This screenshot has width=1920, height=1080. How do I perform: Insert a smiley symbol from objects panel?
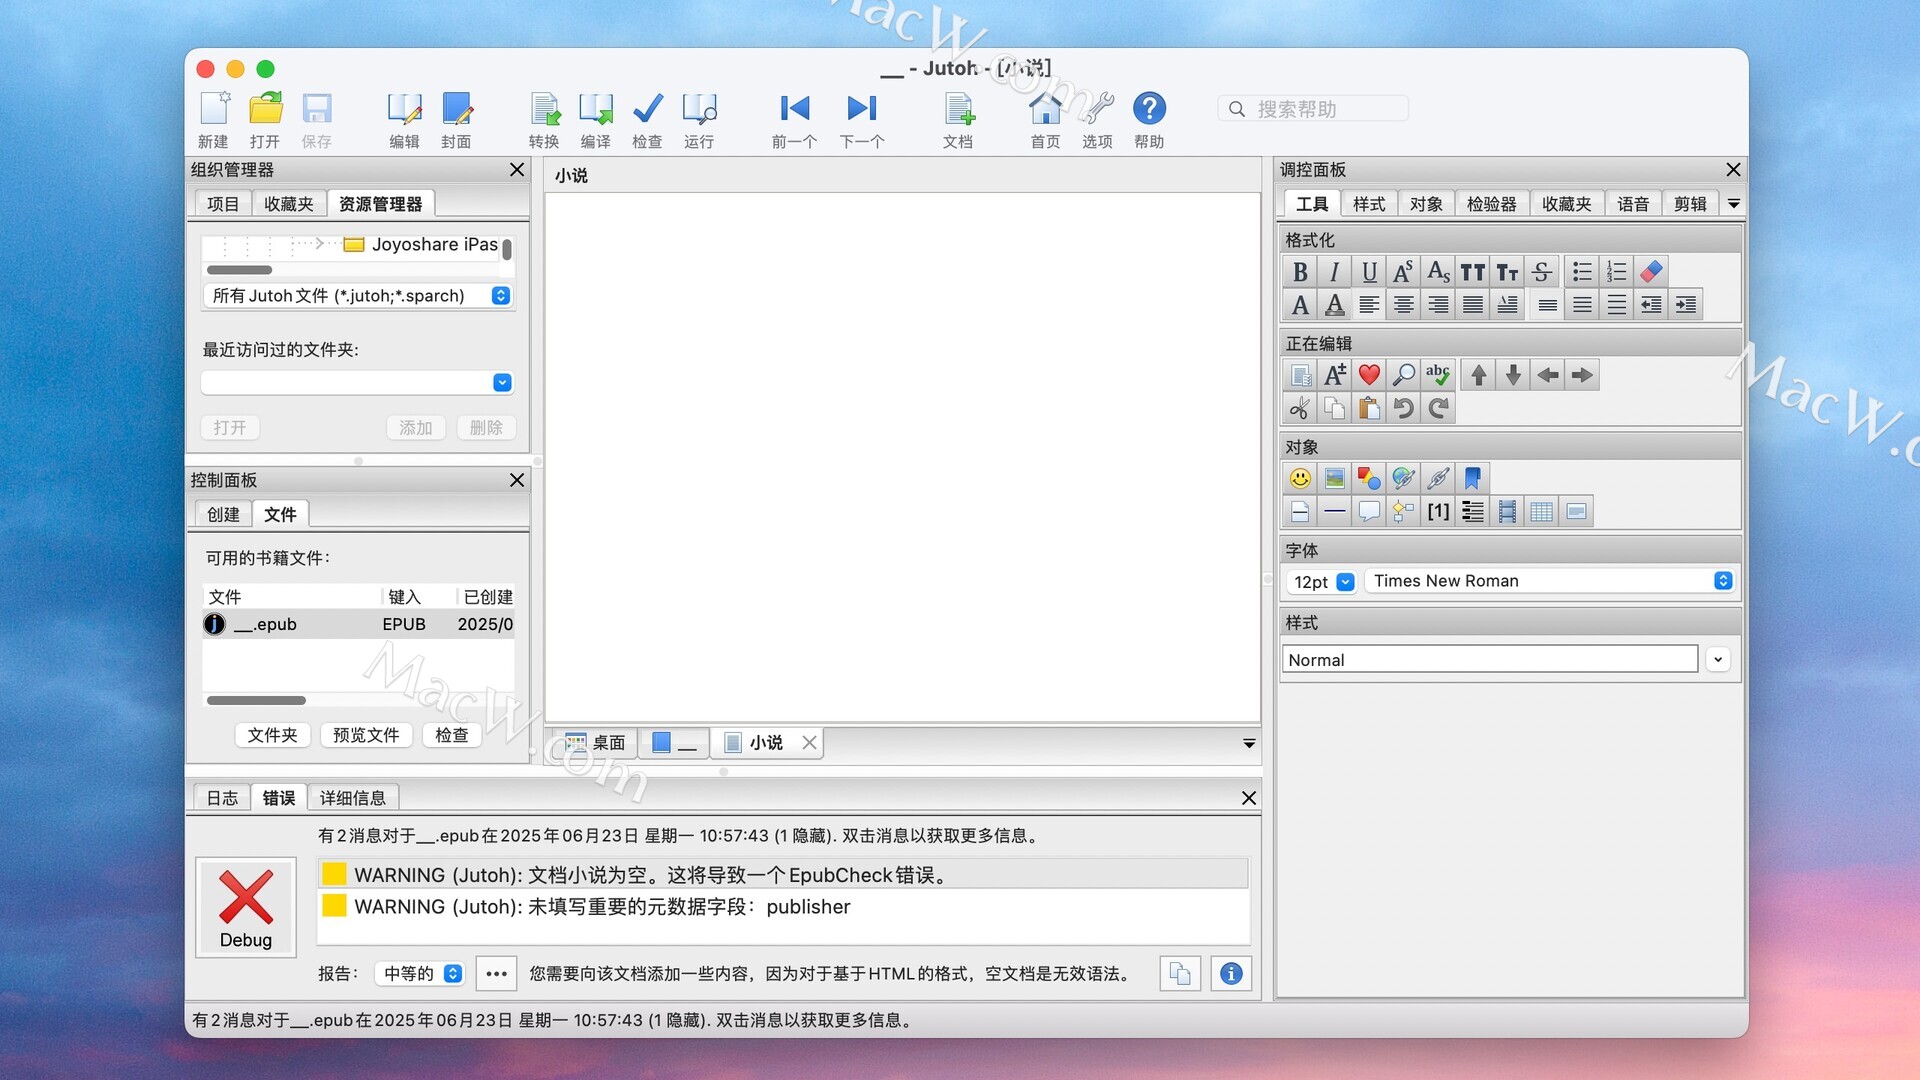1300,478
